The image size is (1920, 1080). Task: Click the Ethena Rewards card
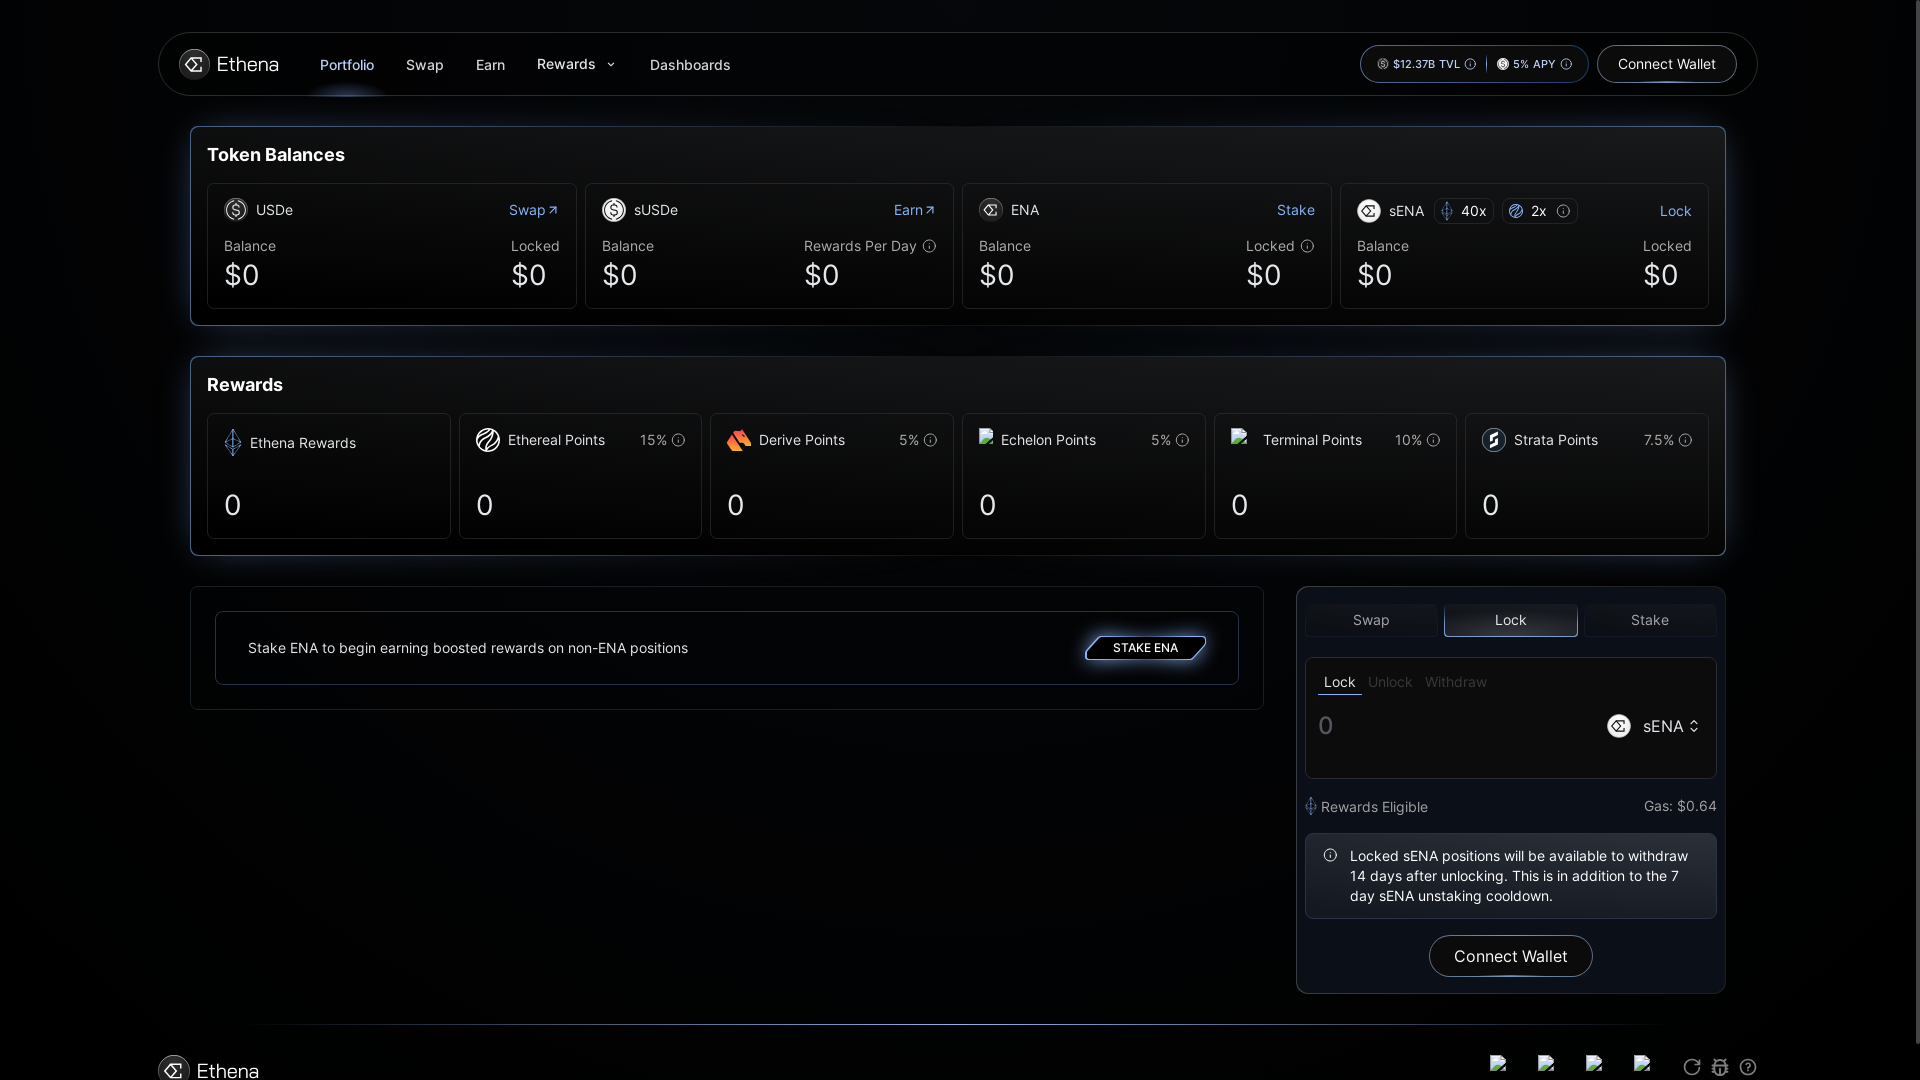coord(329,476)
